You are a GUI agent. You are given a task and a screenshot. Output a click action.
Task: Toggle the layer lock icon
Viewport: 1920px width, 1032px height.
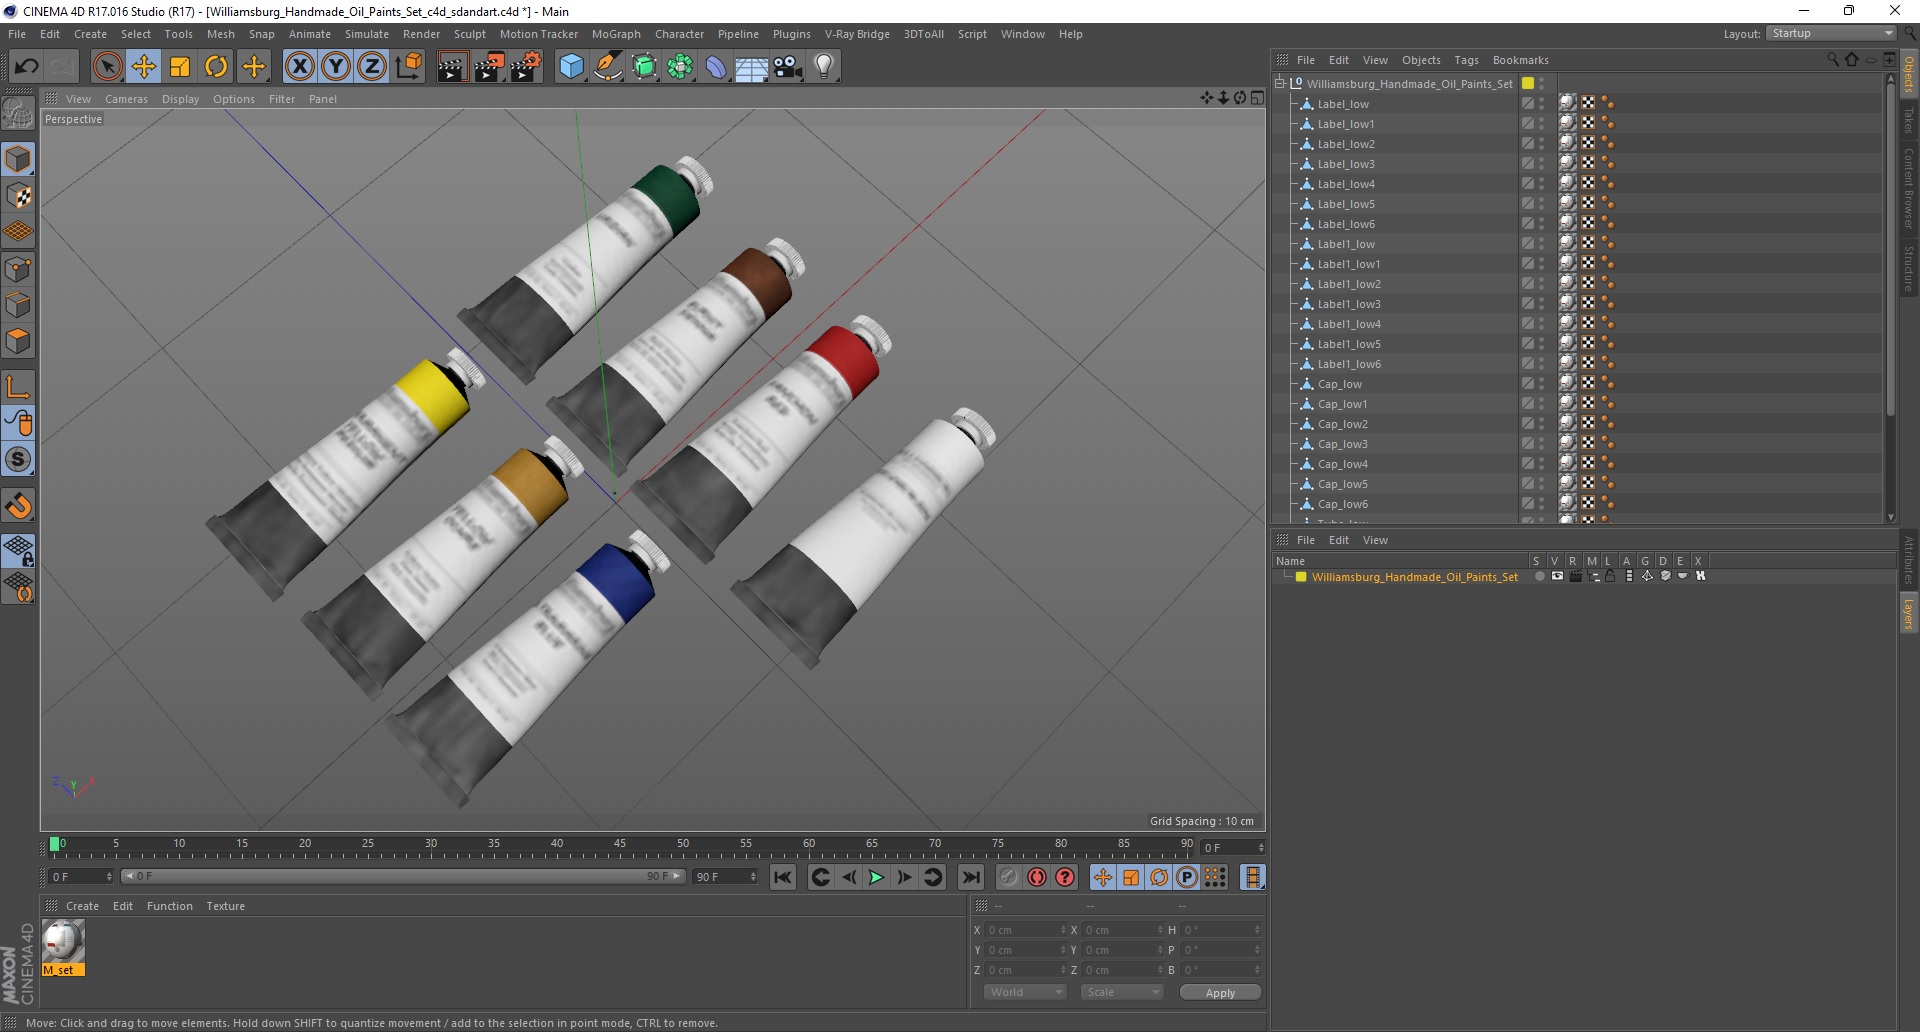click(x=1610, y=576)
